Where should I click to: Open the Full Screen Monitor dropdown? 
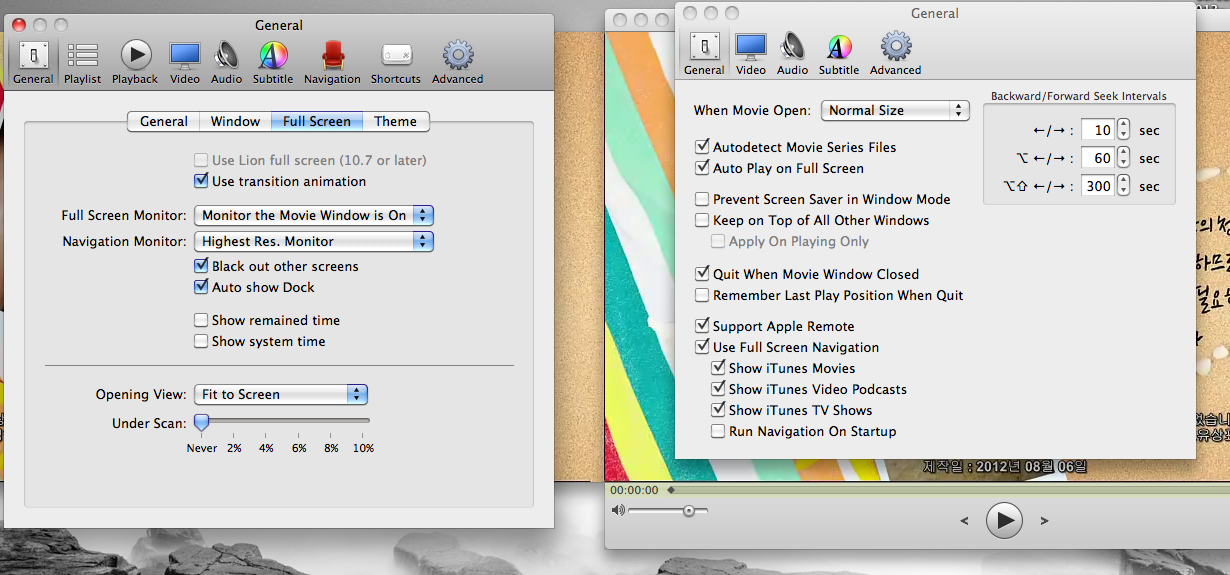point(314,215)
